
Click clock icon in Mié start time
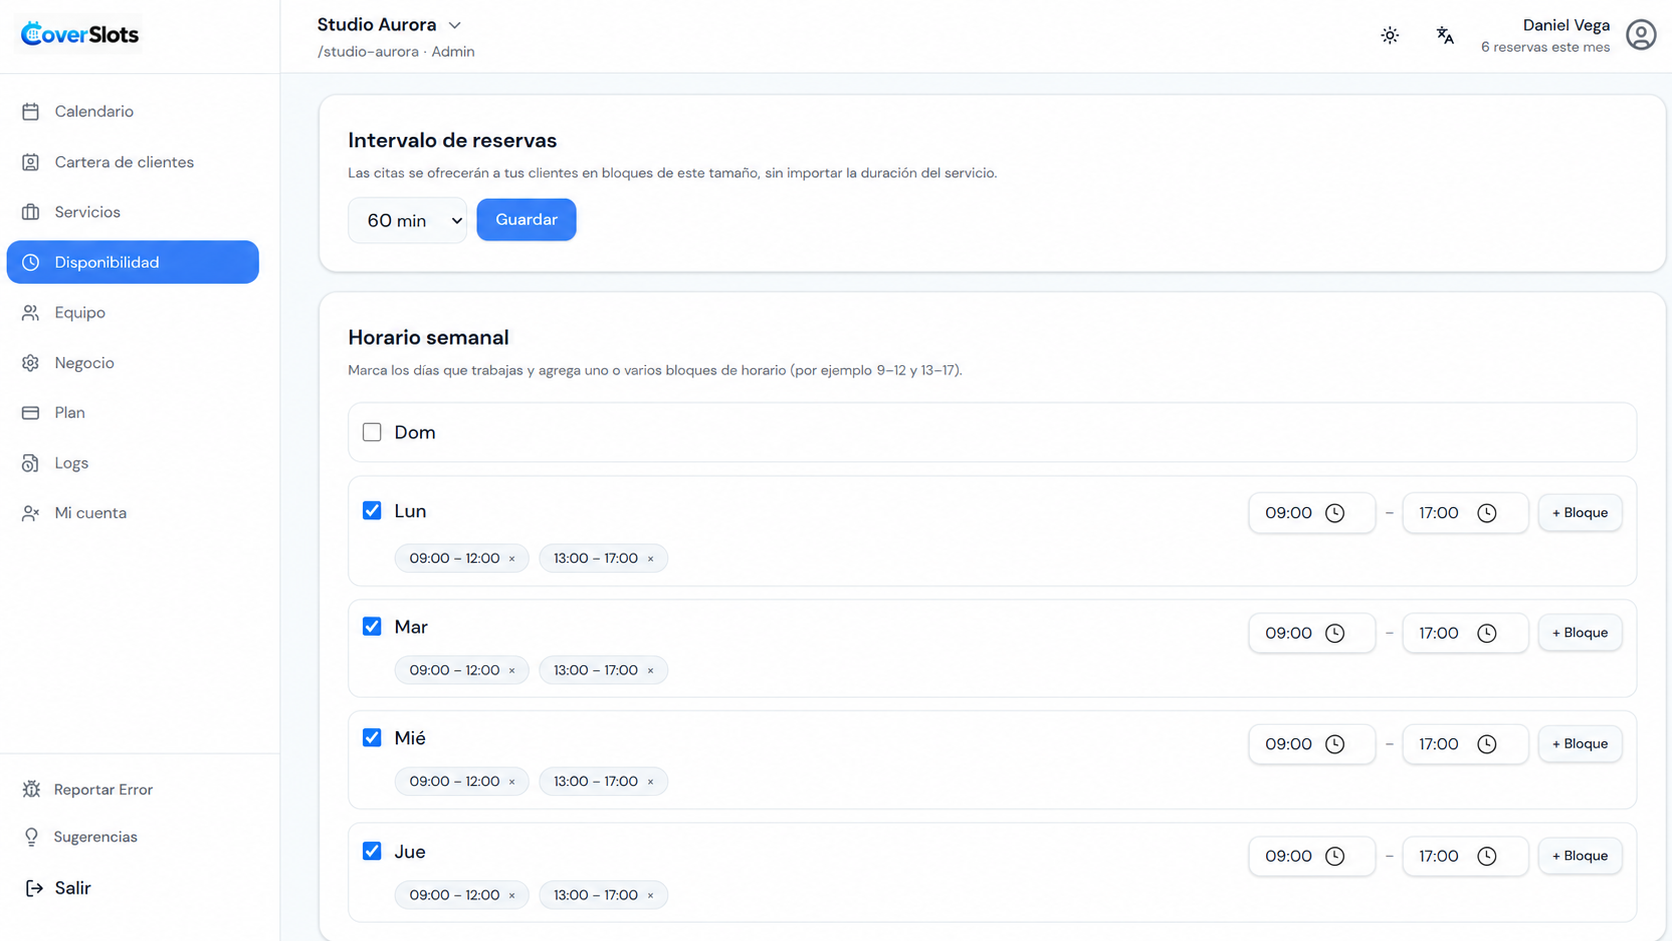pyautogui.click(x=1335, y=744)
